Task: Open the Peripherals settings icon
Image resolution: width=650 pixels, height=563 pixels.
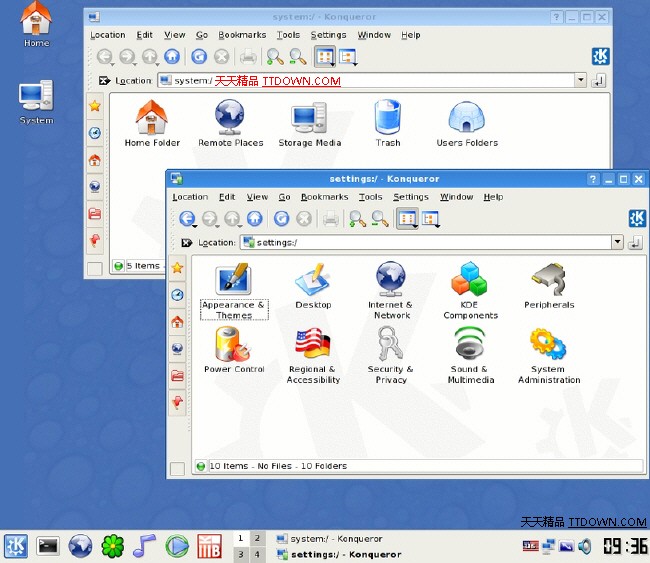Action: pyautogui.click(x=549, y=286)
